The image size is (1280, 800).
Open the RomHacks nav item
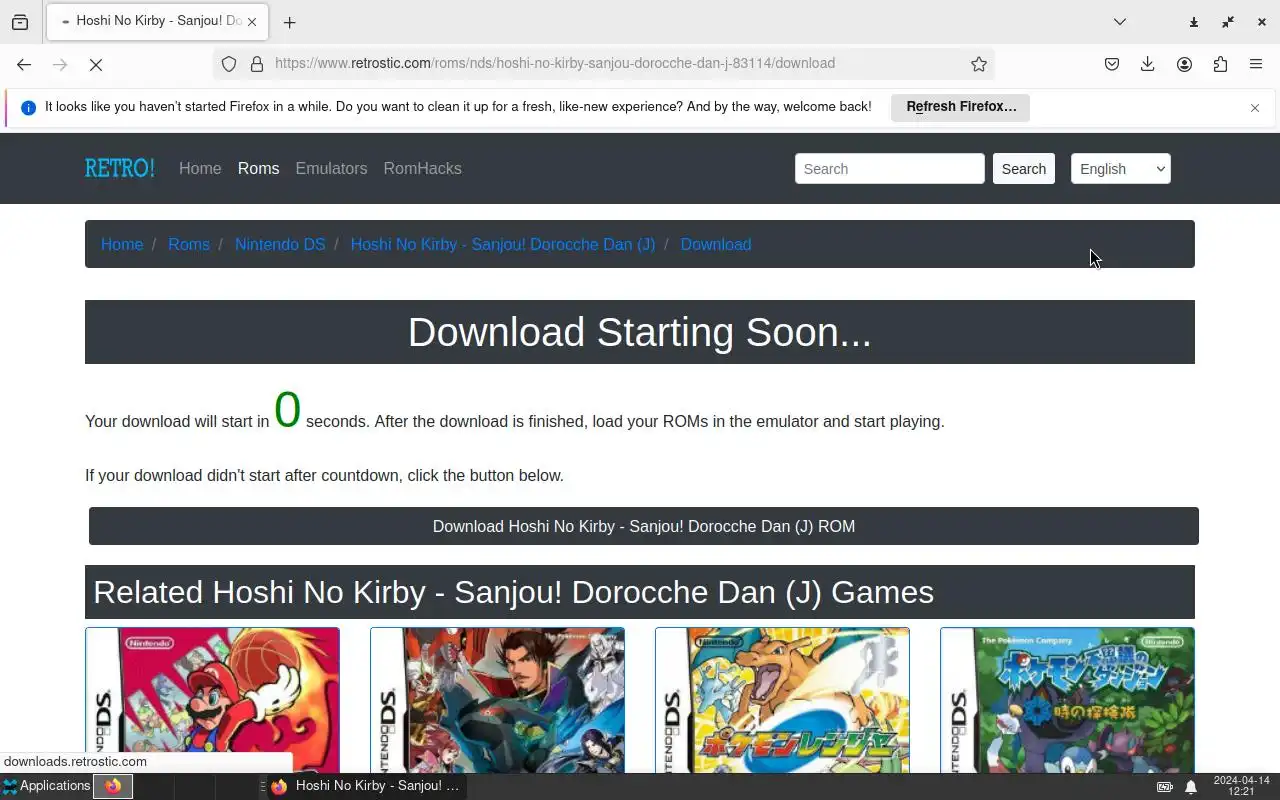422,168
